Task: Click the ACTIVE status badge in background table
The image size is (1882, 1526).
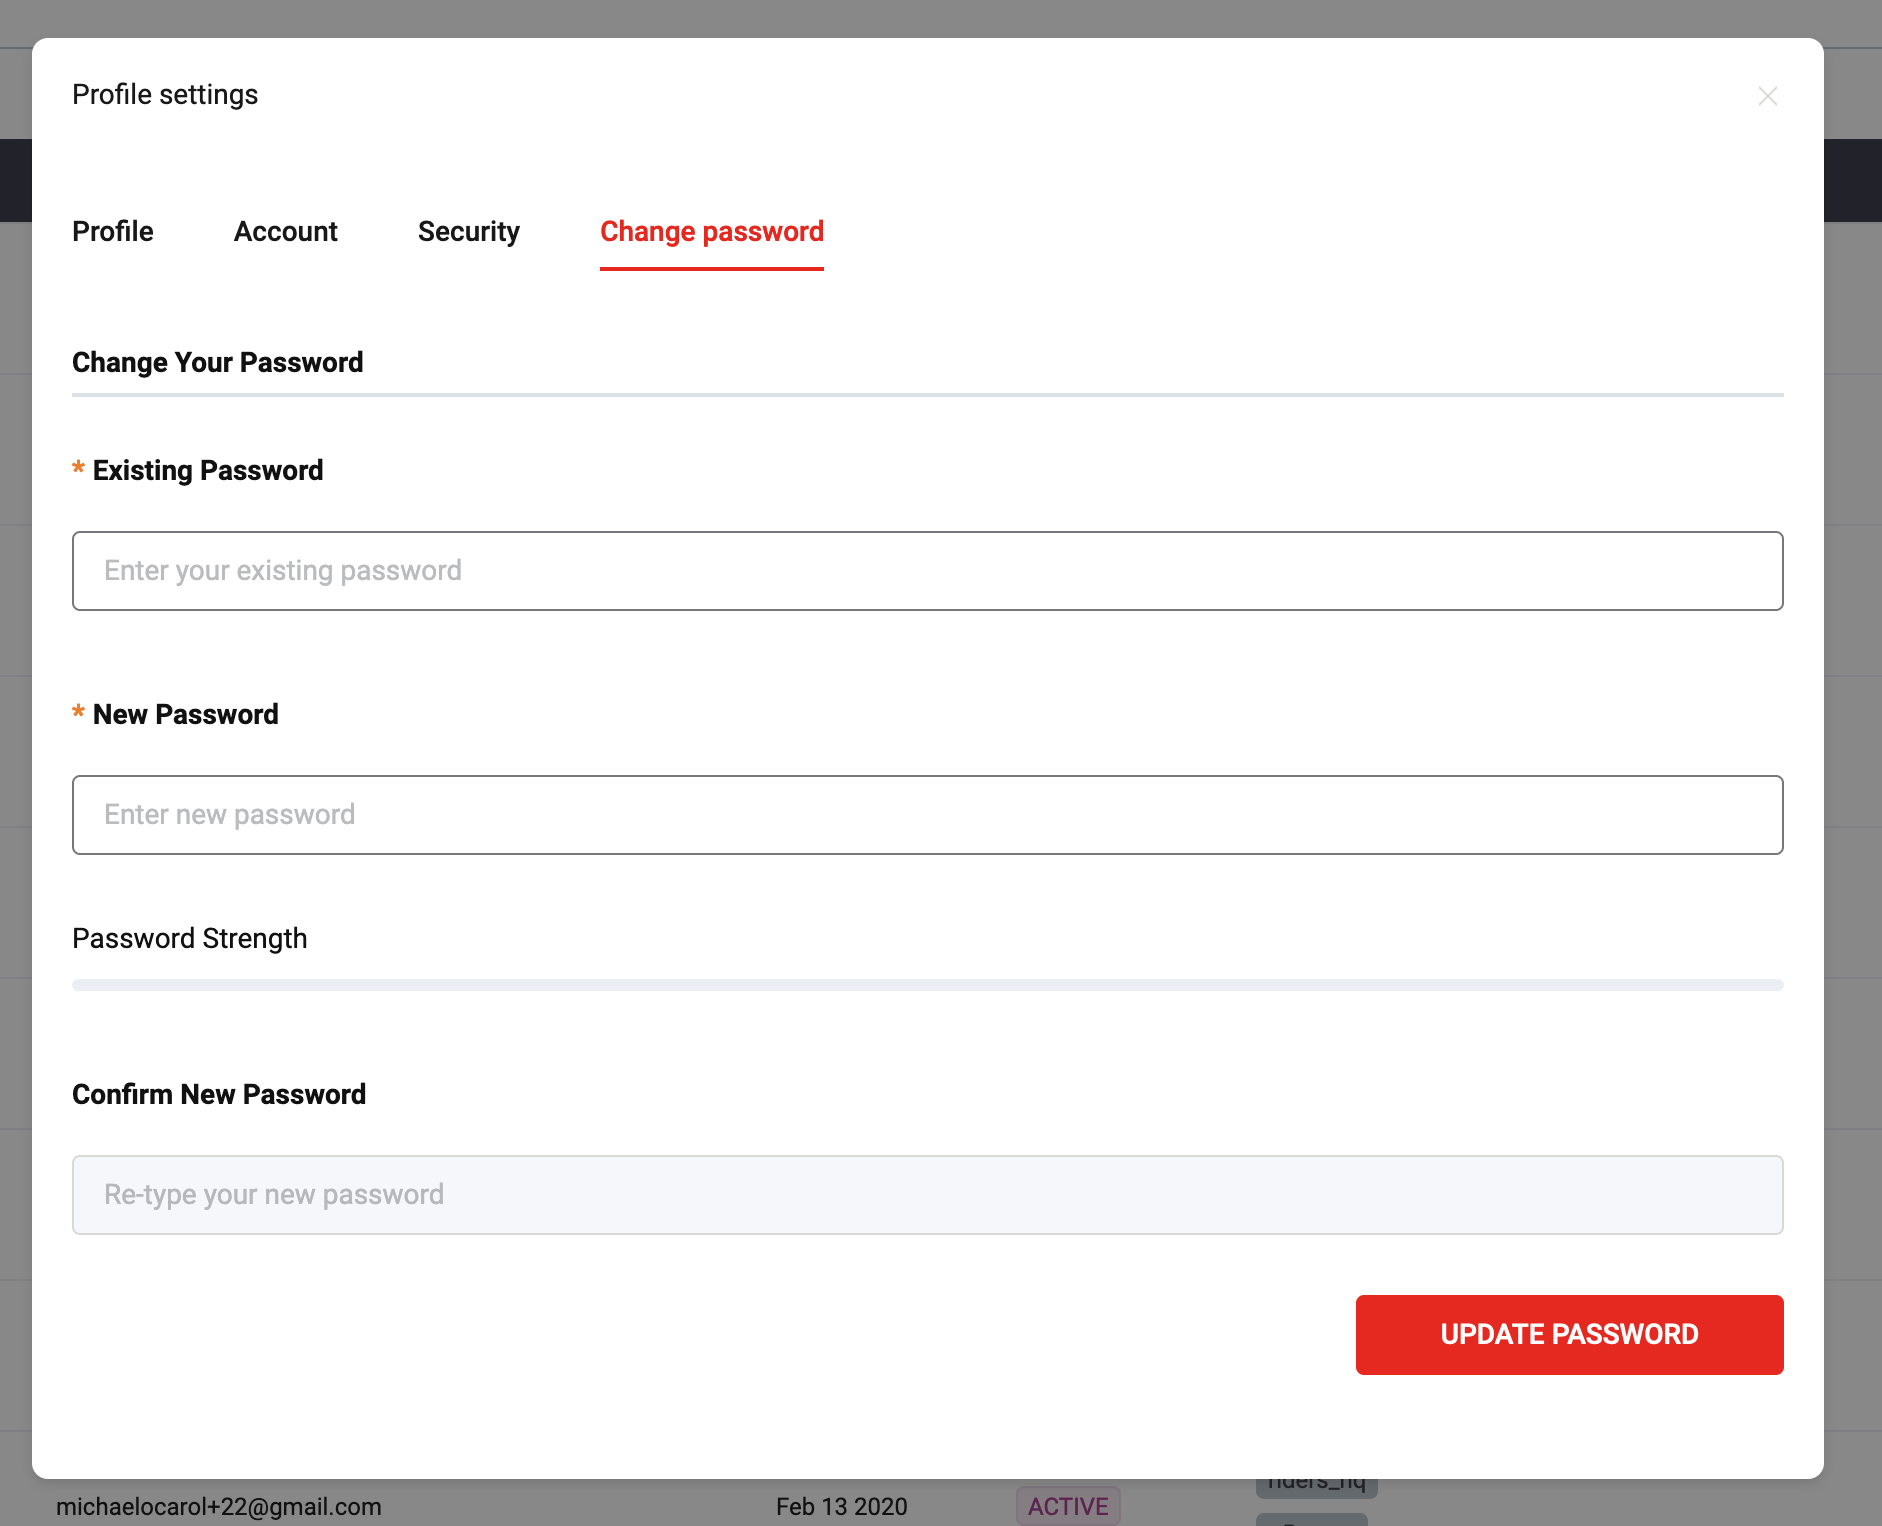Action: click(1068, 1506)
